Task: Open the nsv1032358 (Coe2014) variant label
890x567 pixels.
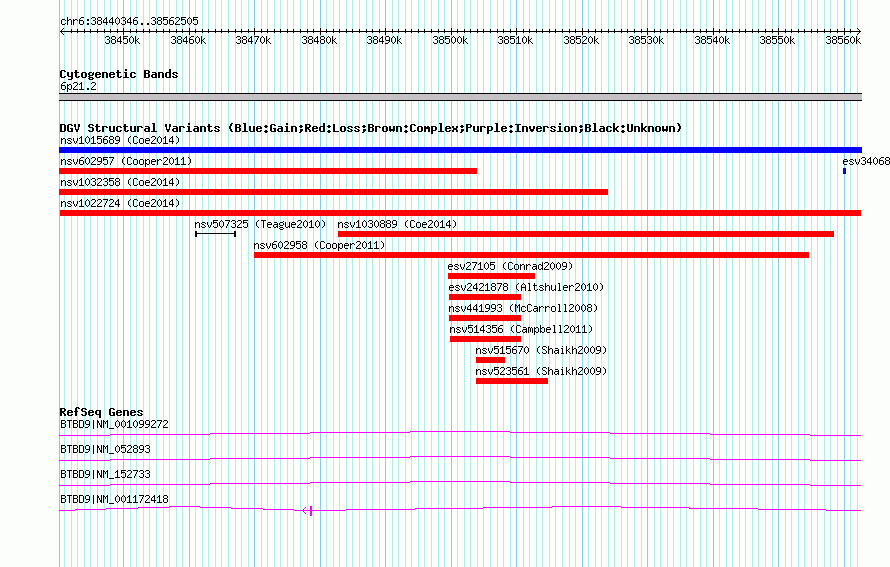Action: click(x=120, y=182)
